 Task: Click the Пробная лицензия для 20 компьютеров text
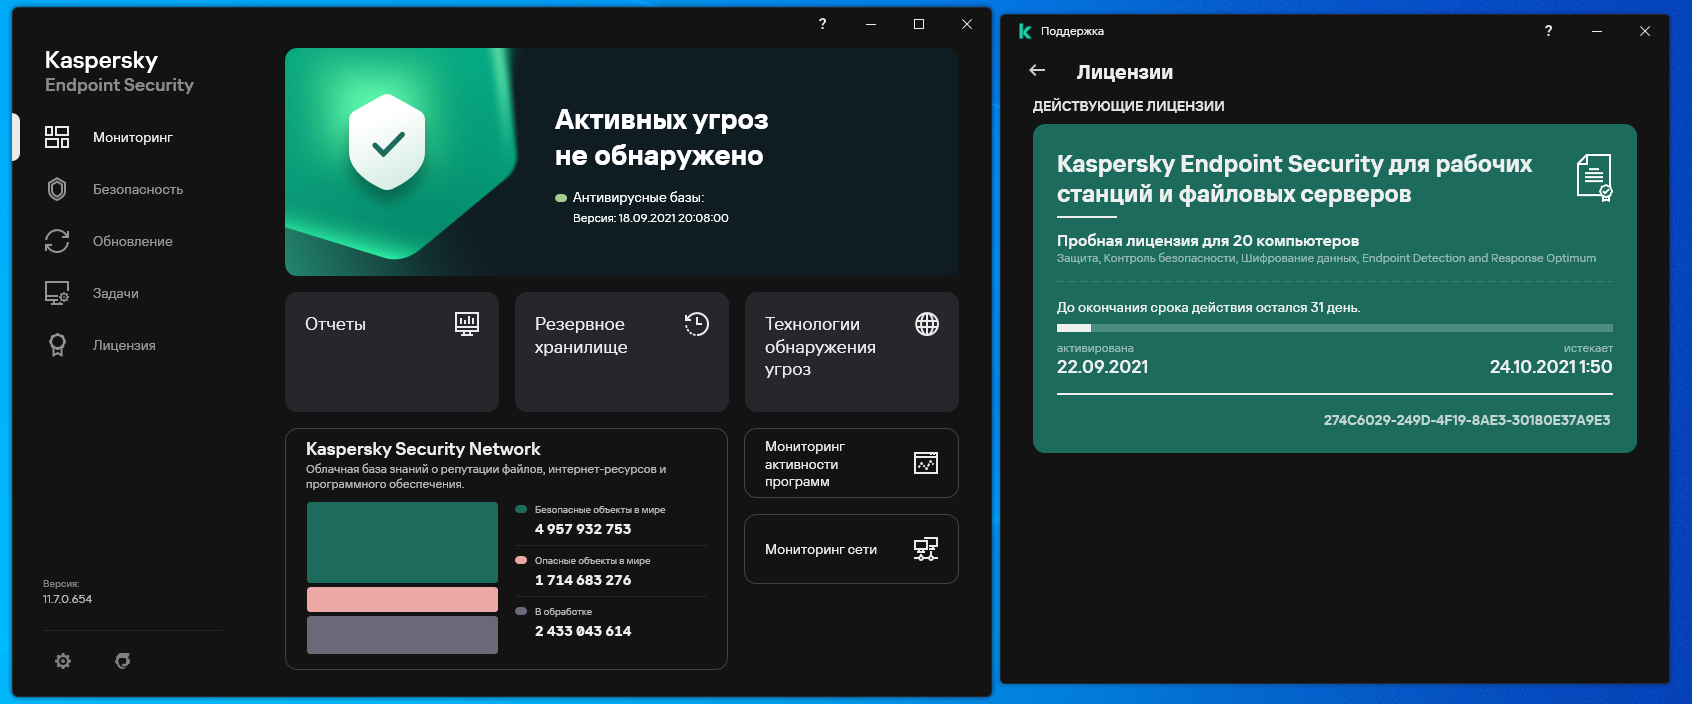click(1208, 240)
